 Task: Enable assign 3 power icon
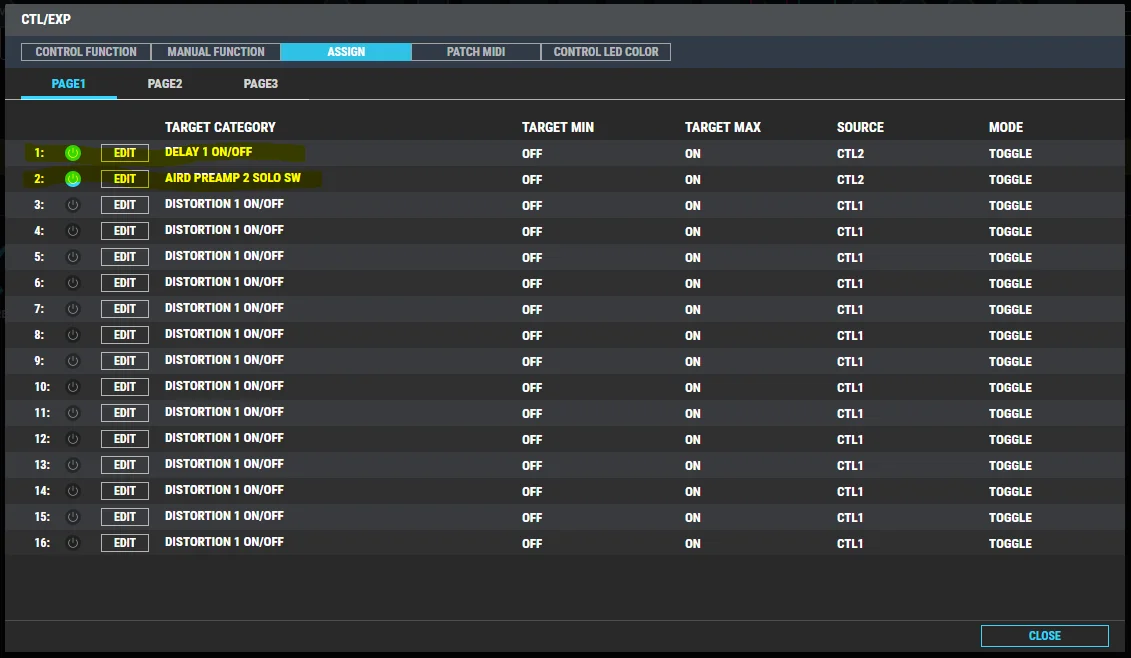click(72, 205)
